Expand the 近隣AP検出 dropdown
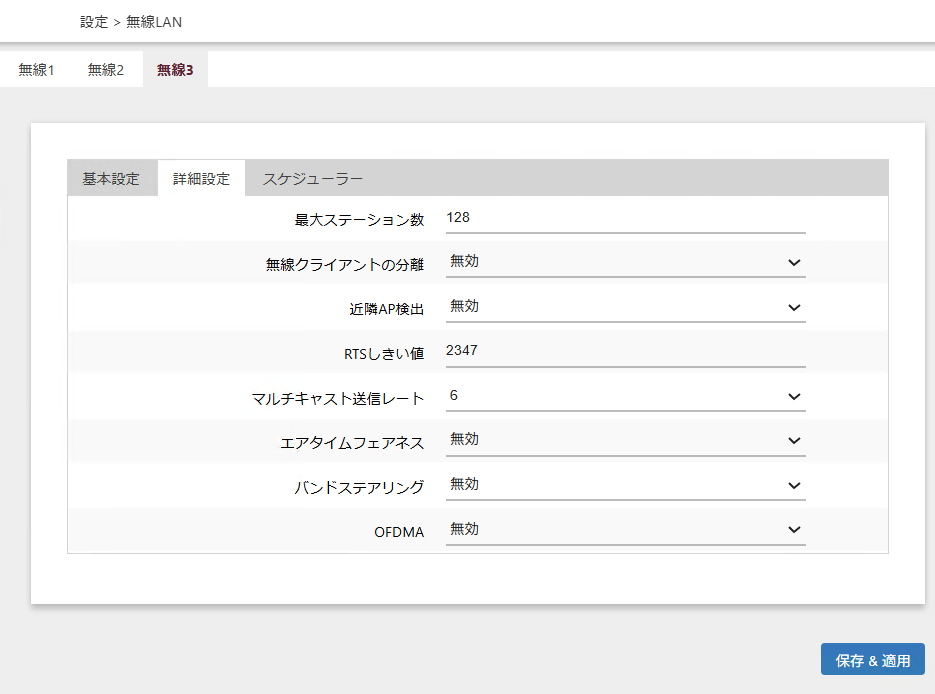935x694 pixels. click(x=625, y=307)
